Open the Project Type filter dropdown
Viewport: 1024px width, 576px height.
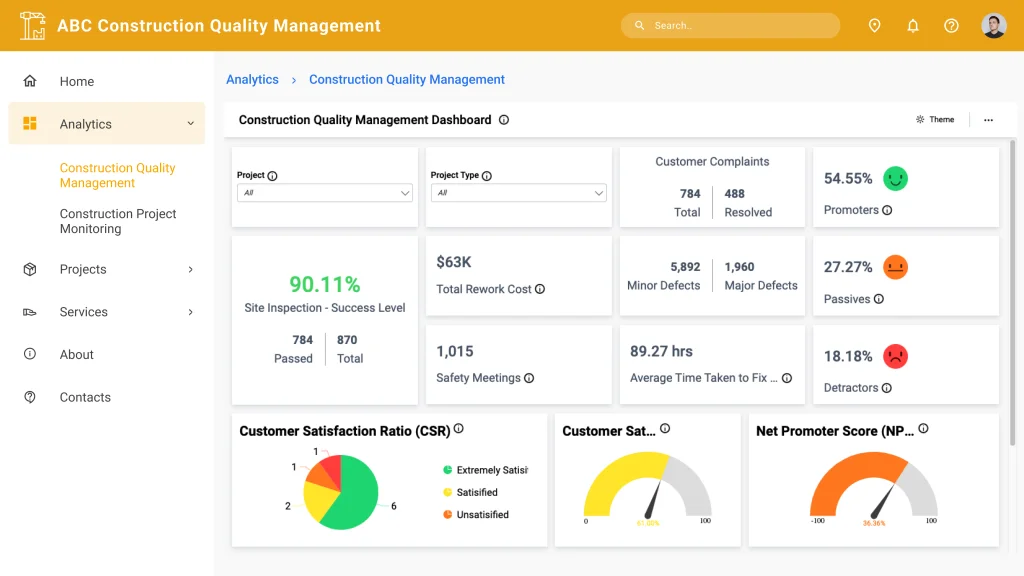point(518,192)
